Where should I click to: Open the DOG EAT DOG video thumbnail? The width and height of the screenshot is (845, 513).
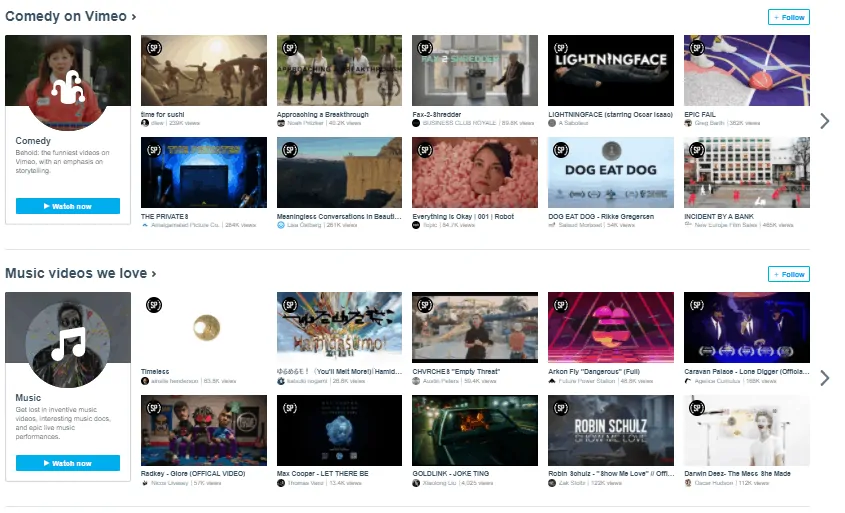coord(610,172)
